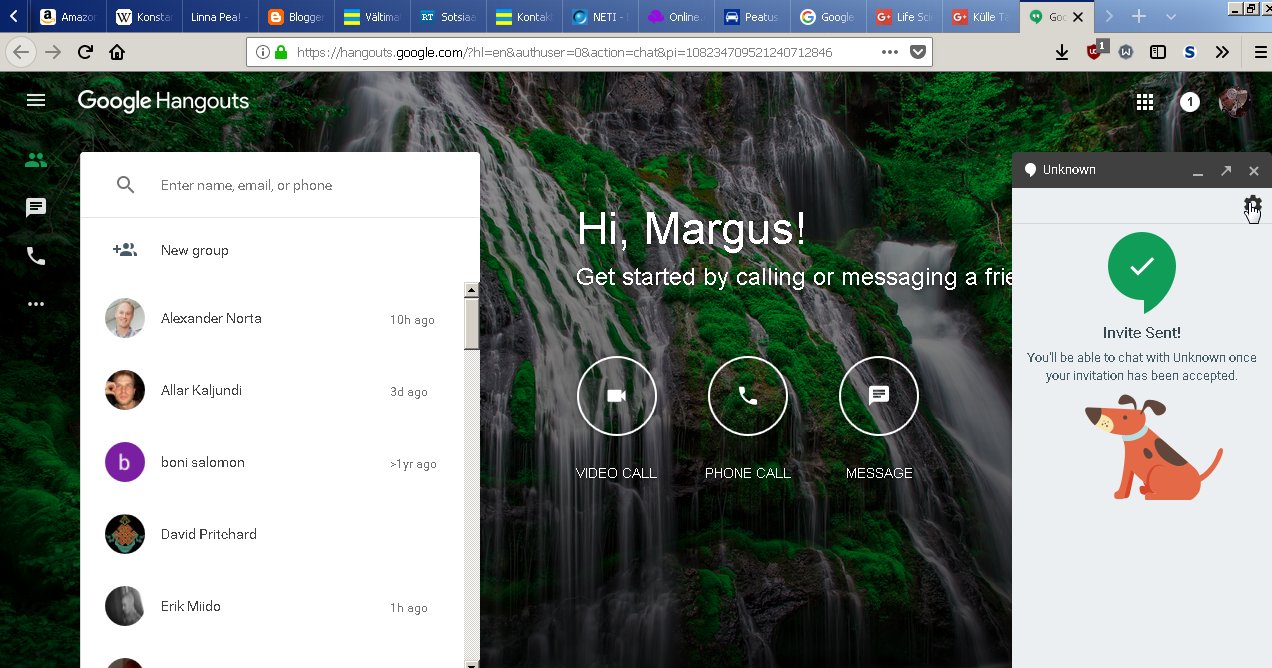This screenshot has height=668, width=1272.
Task: Open the notifications badge showing 1
Action: pos(1189,102)
